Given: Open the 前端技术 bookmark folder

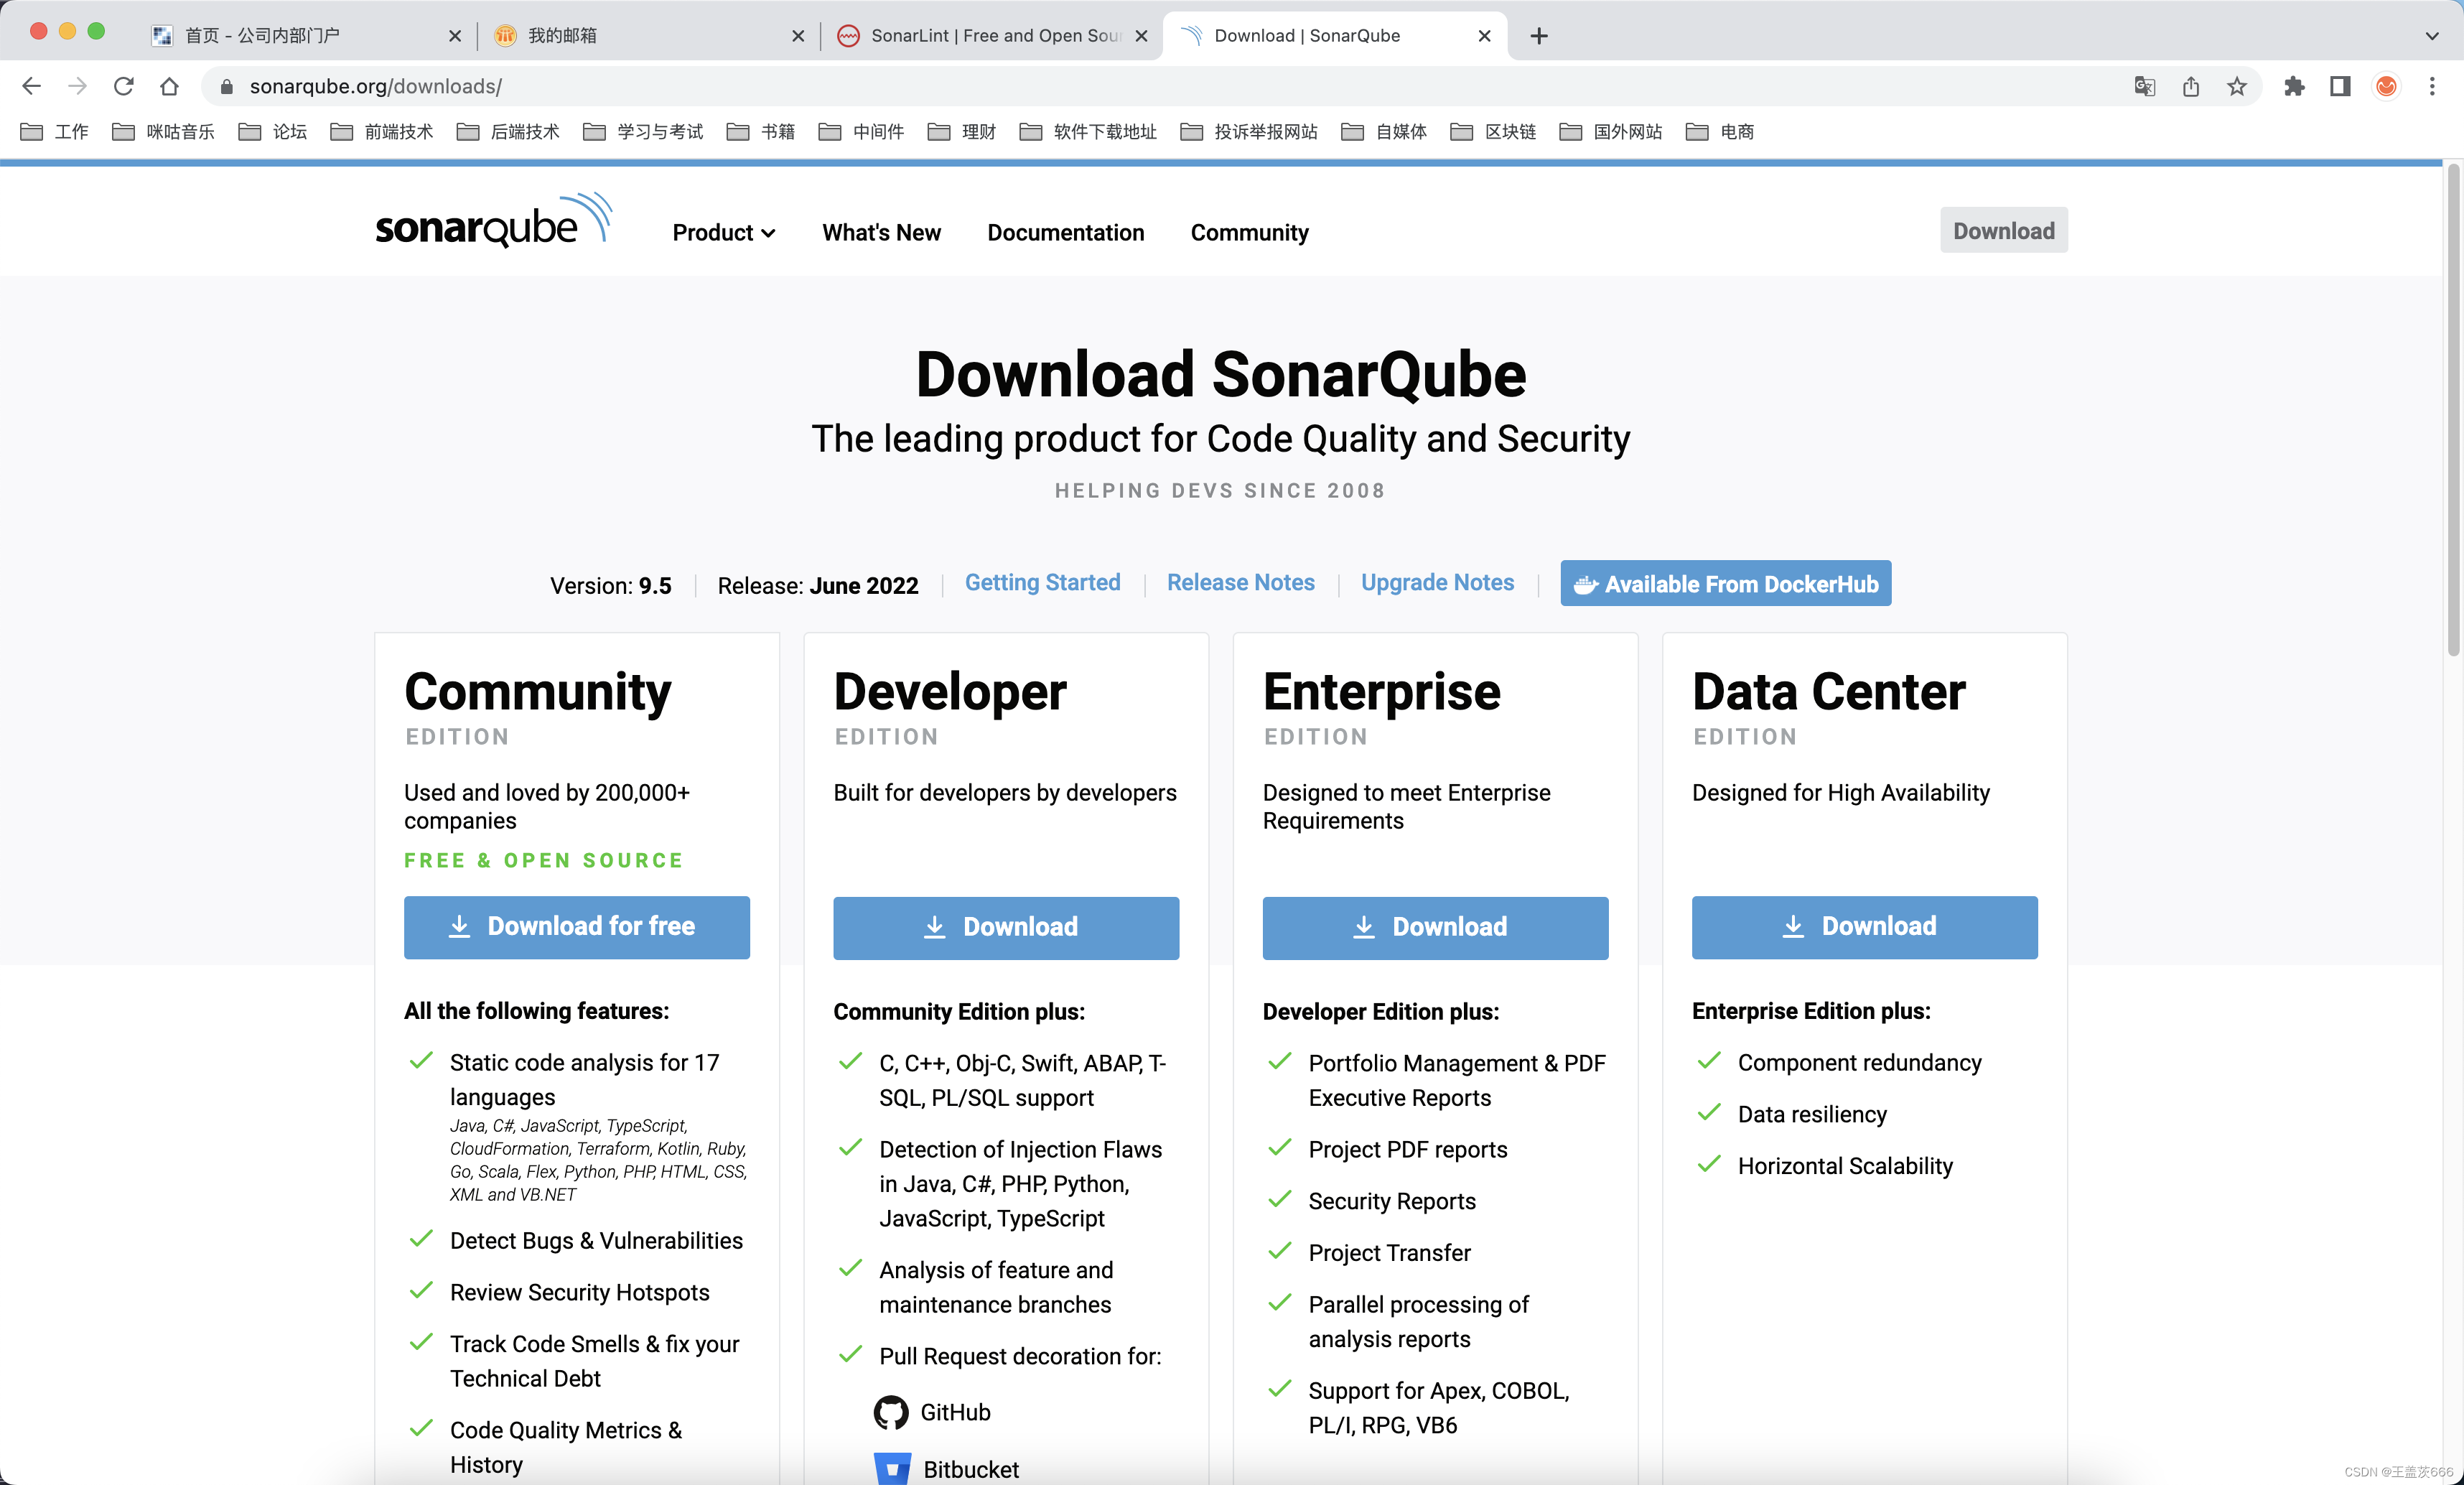Looking at the screenshot, I should click(x=382, y=131).
